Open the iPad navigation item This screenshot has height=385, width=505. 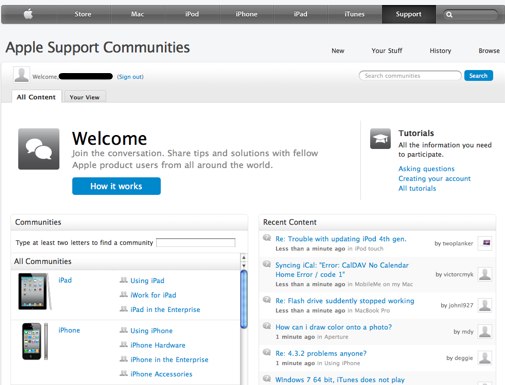[x=300, y=14]
